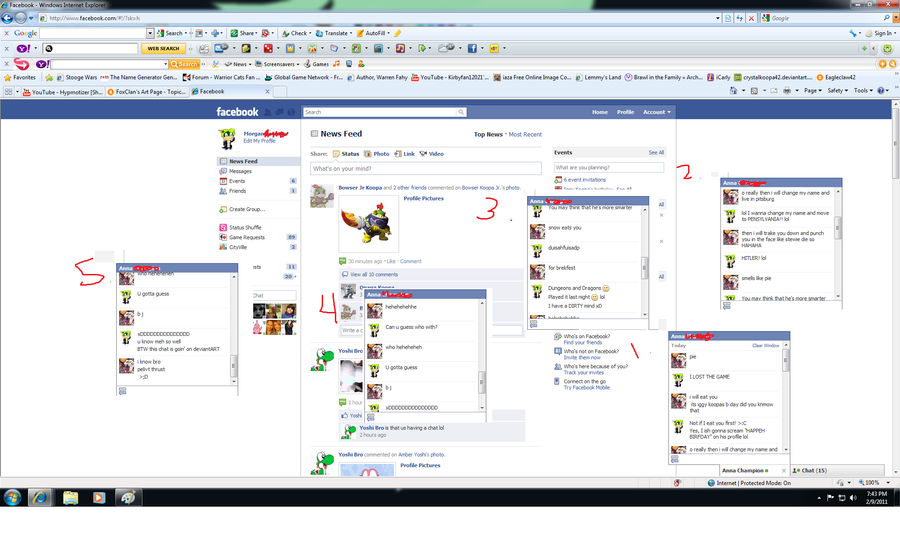This screenshot has height=539, width=900.
Task: Click Game Requests icon in sidebar
Action: click(x=223, y=237)
